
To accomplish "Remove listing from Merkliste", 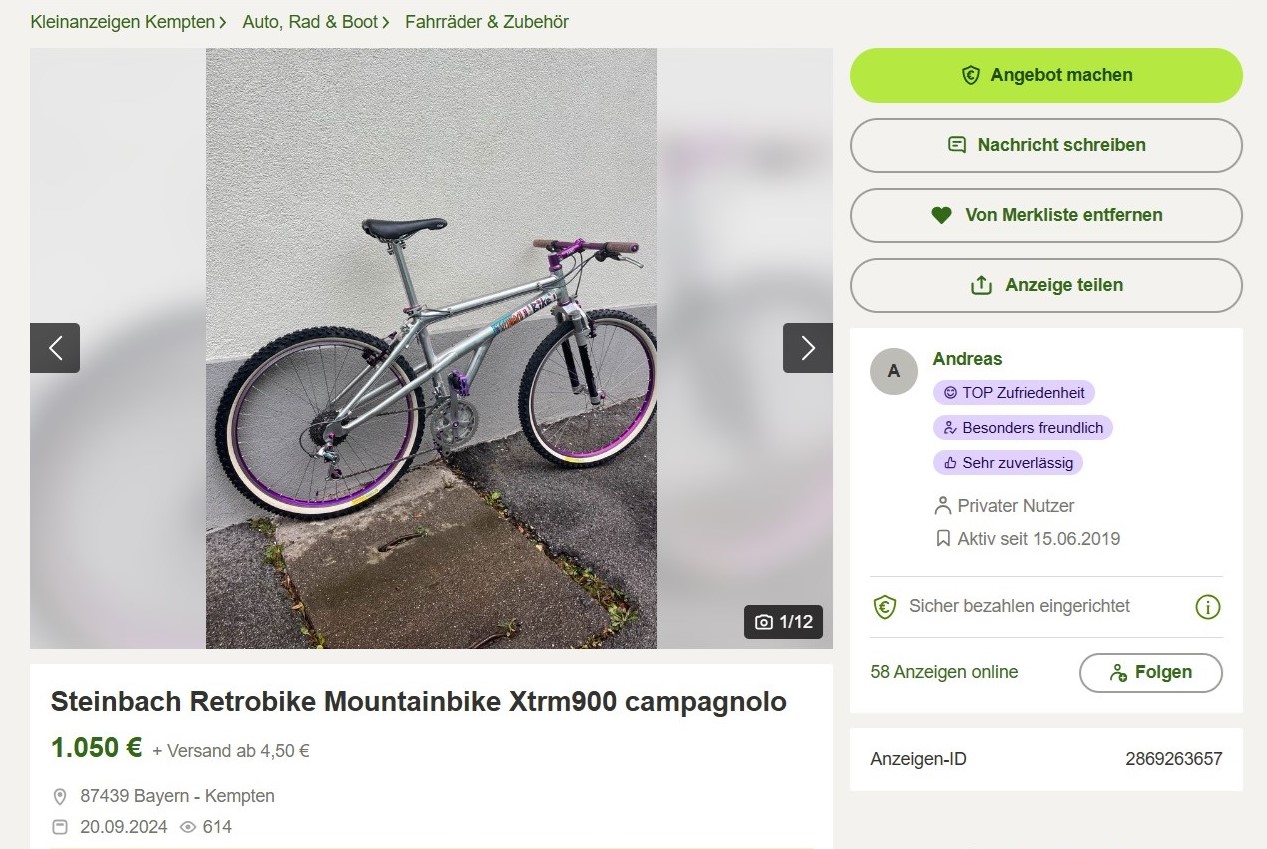I will [1046, 215].
